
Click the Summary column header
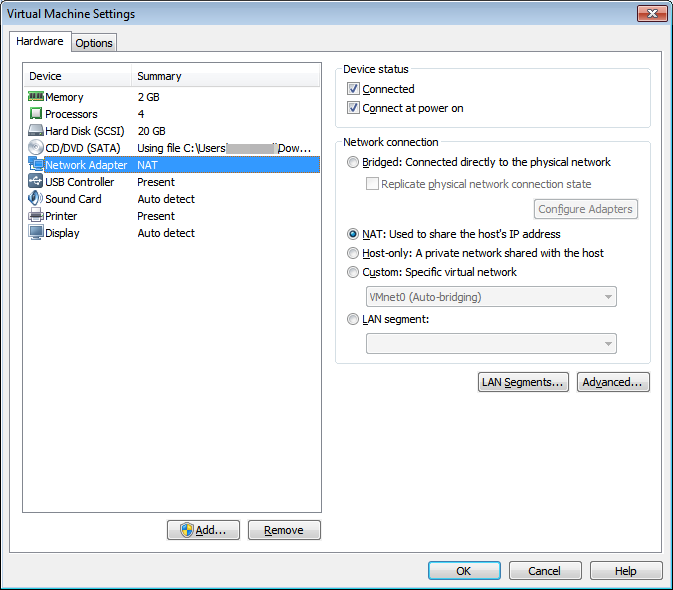[225, 76]
